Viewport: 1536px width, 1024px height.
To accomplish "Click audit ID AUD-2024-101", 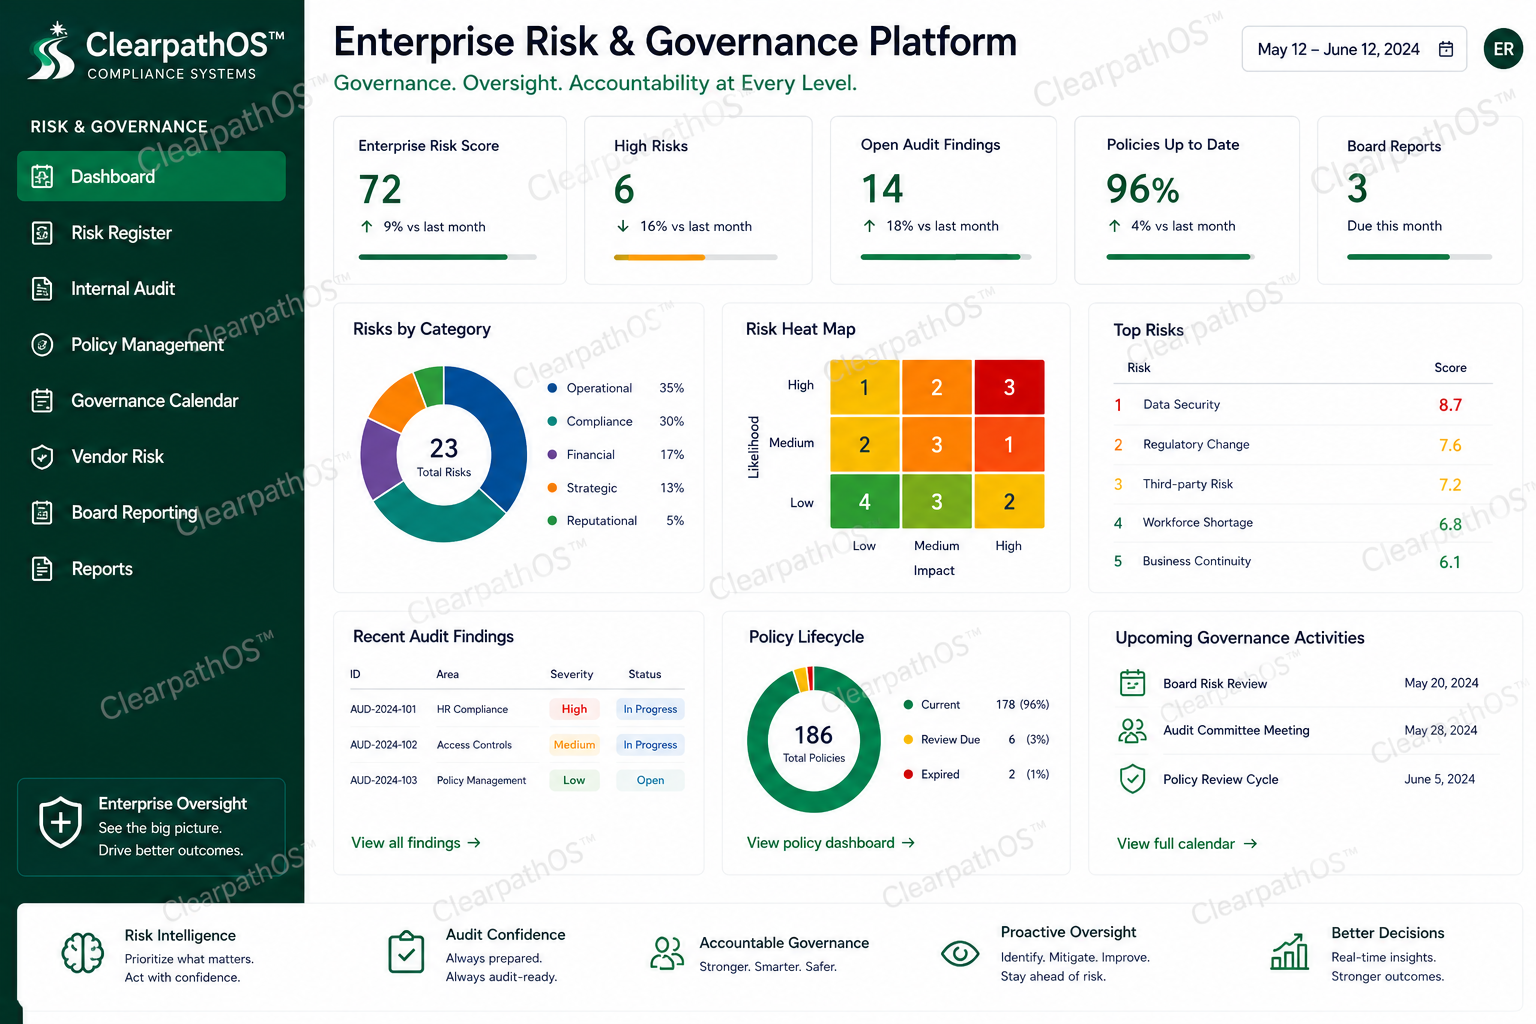I will (x=383, y=709).
